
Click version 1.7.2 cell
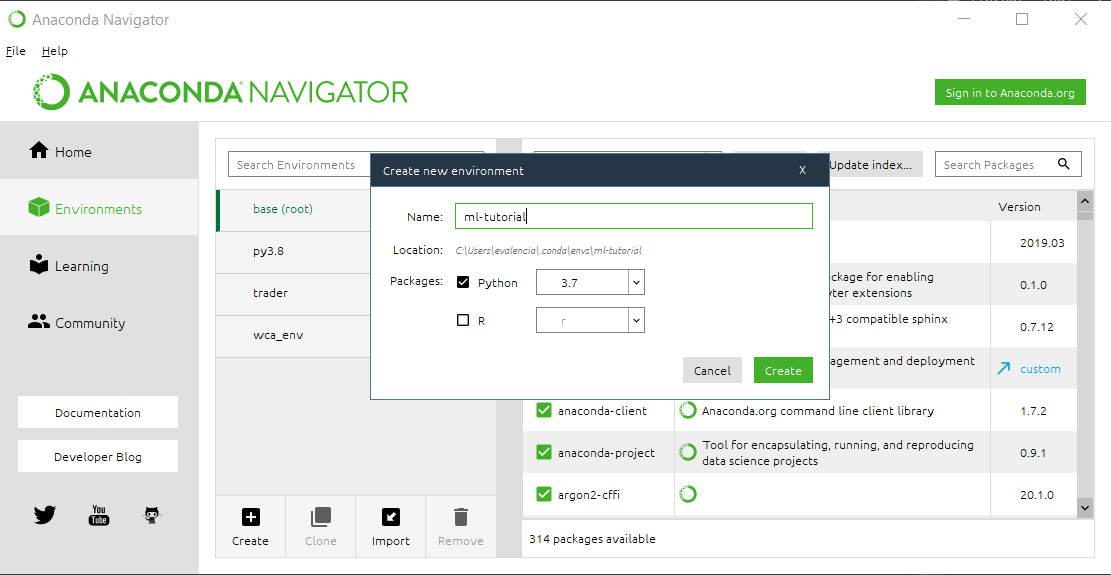click(x=1033, y=411)
